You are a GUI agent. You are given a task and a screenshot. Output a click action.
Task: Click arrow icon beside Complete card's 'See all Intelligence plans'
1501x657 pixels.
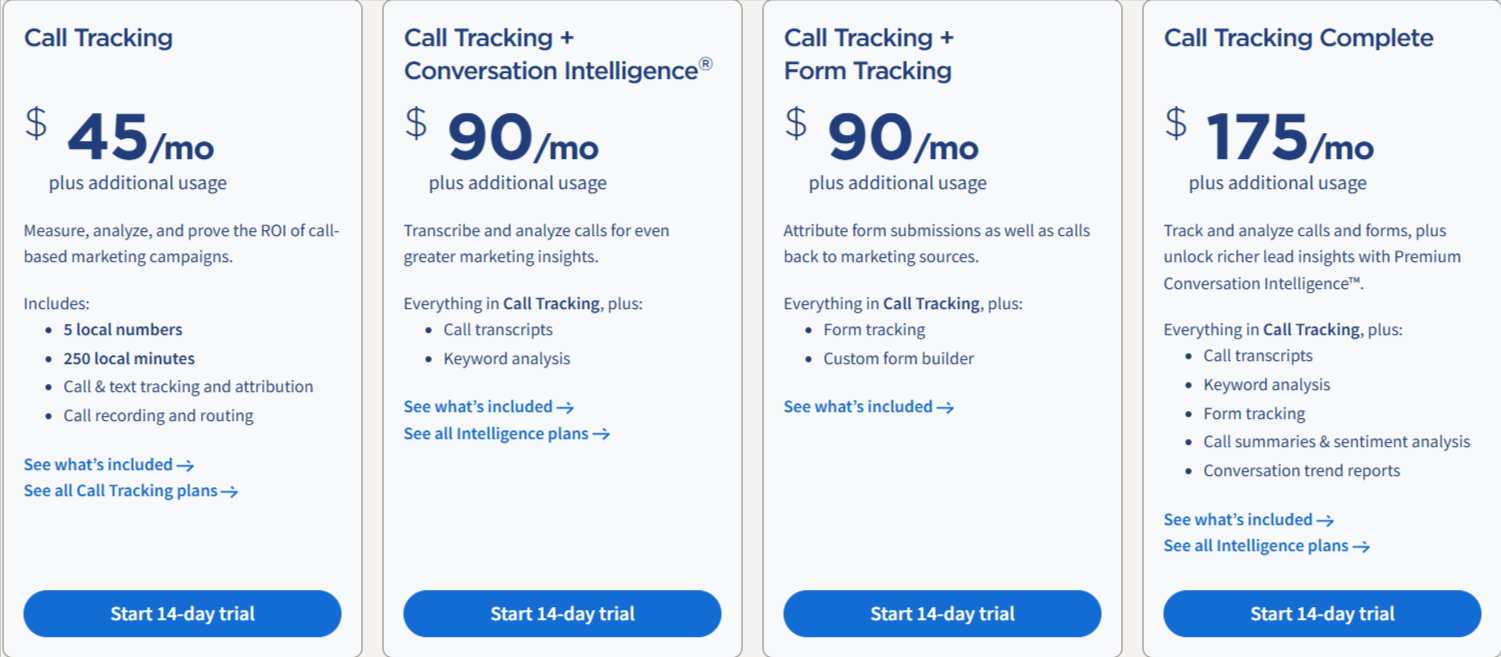1361,547
